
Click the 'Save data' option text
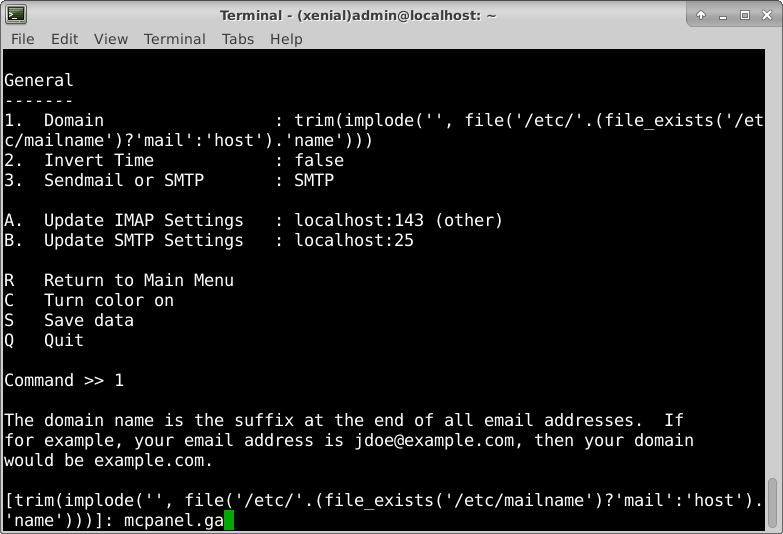point(88,320)
